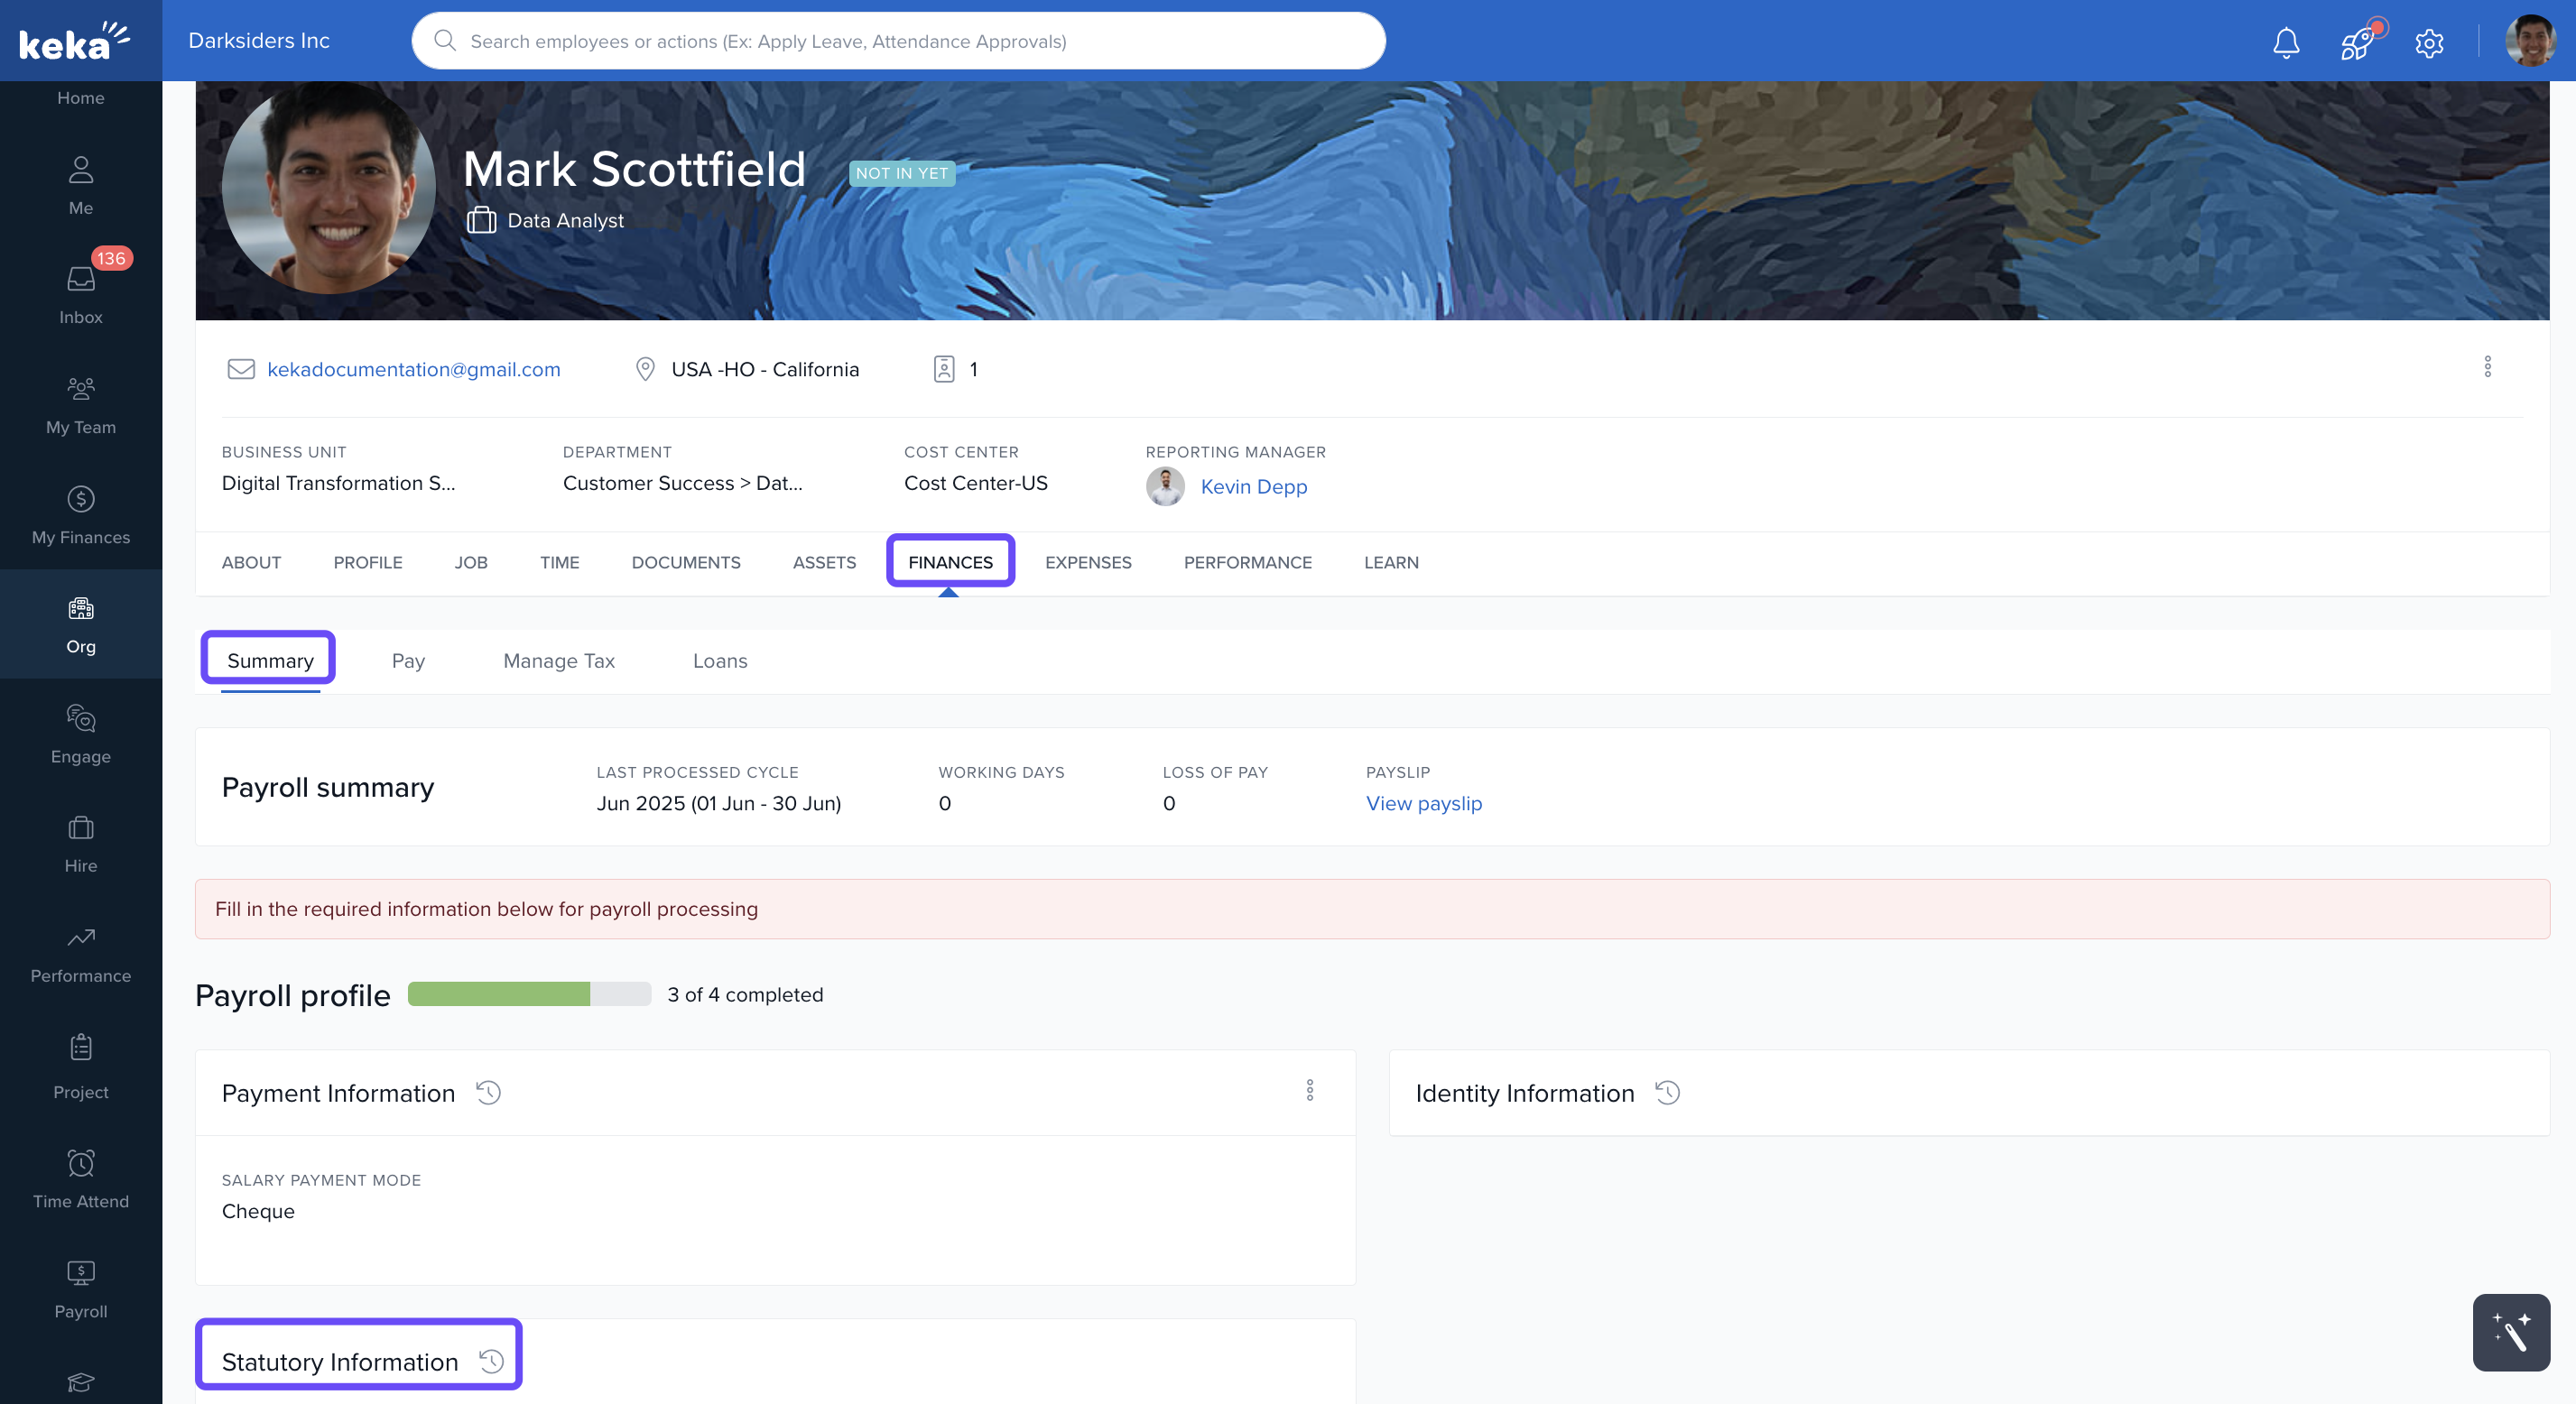Screen dimensions: 2576x1404
Task: Go to My Finances in sidebar
Action: click(x=81, y=514)
